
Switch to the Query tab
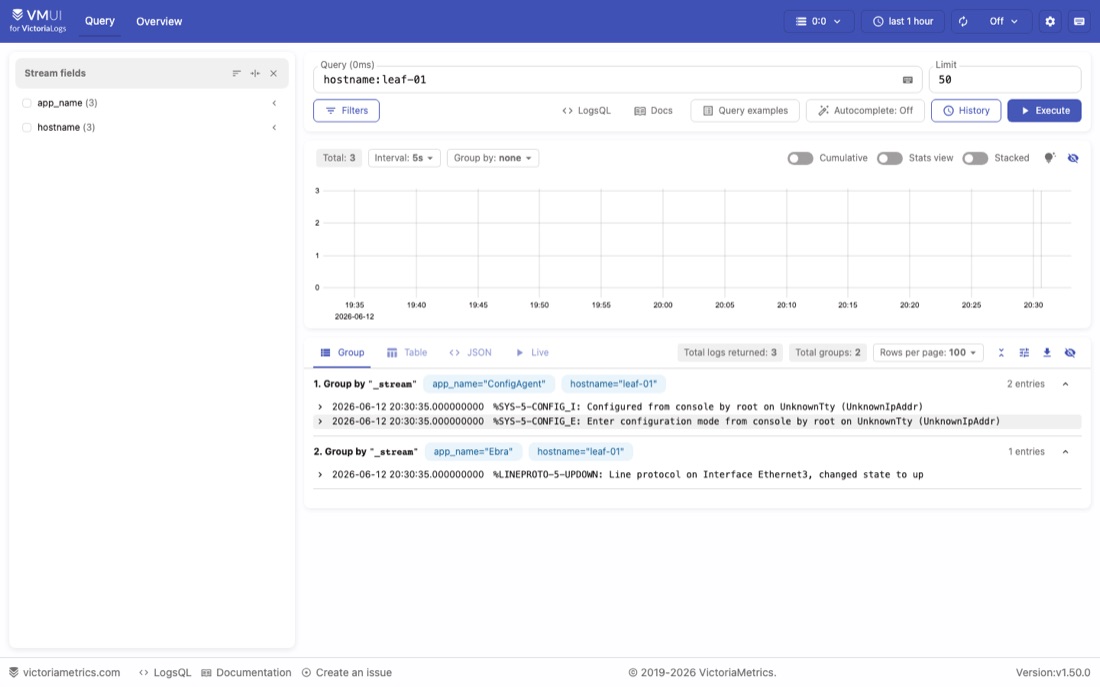coord(100,21)
